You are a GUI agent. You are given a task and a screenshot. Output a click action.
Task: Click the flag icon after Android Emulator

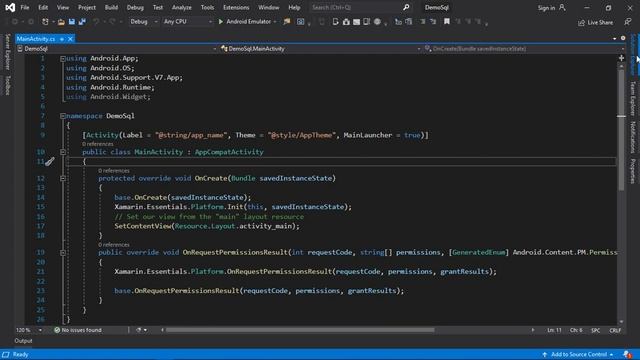pyautogui.click(x=287, y=22)
